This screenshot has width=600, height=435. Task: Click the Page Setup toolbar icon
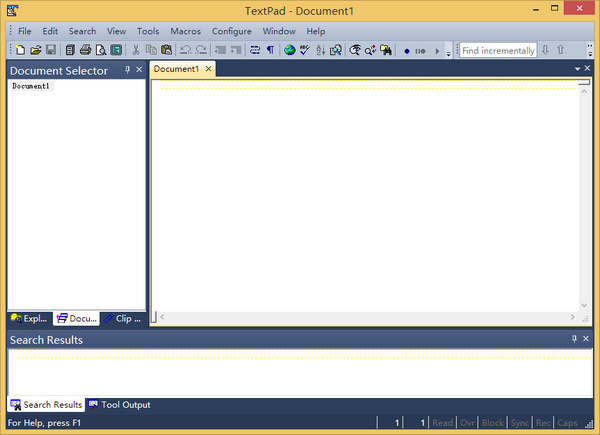point(116,50)
